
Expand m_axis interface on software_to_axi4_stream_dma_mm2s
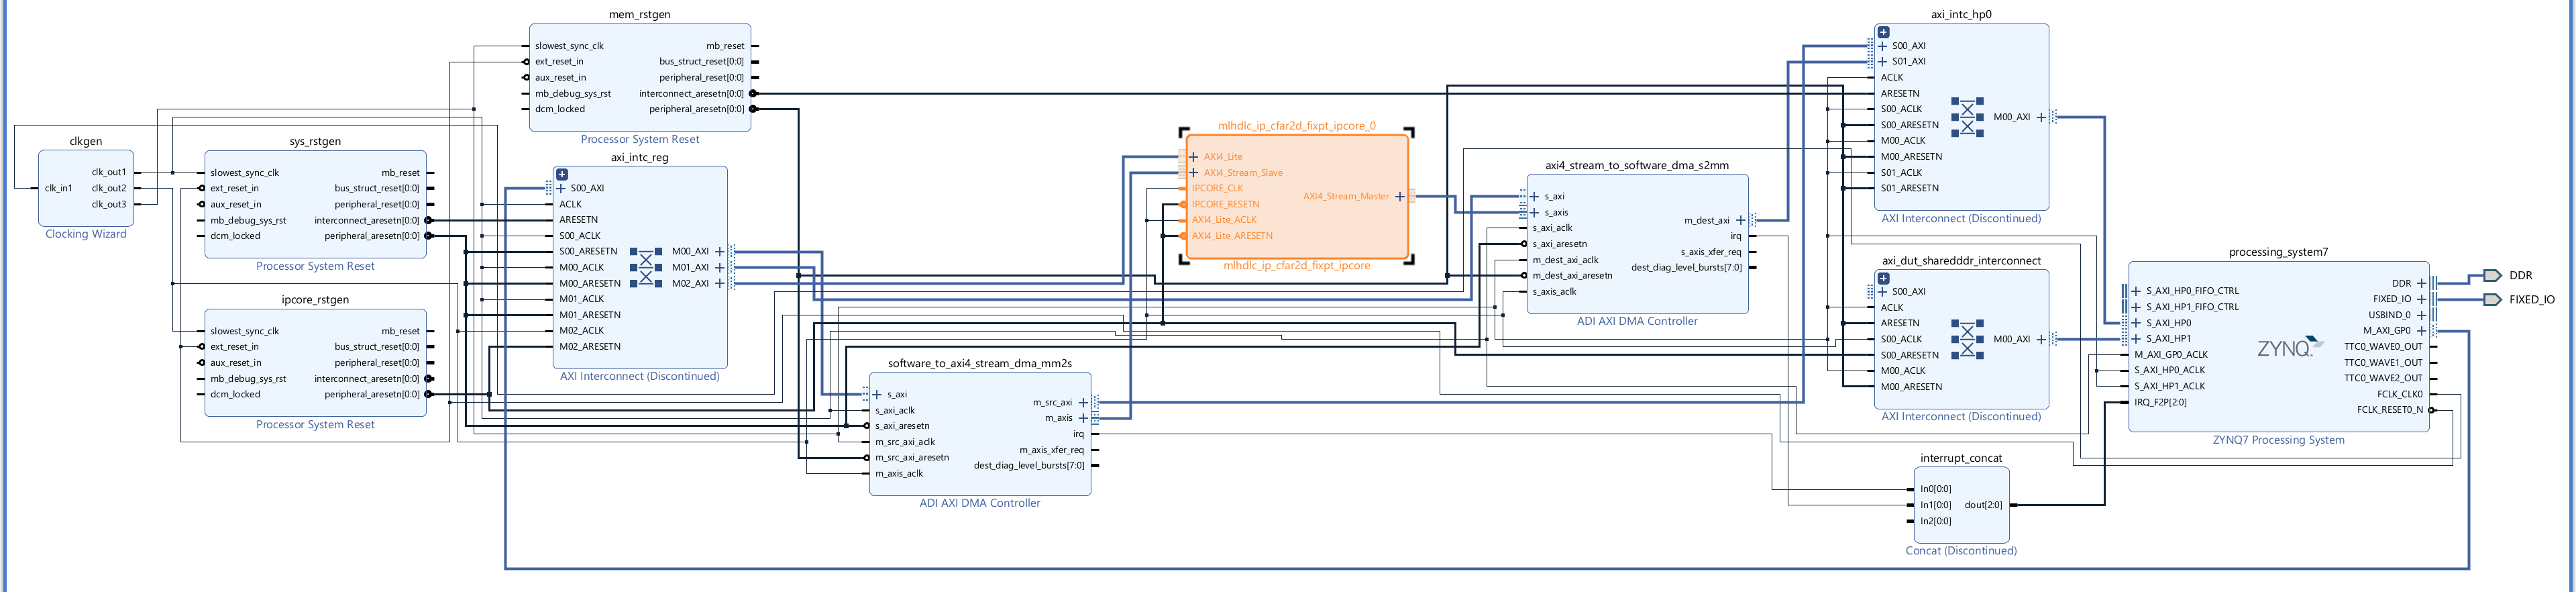tap(1083, 419)
